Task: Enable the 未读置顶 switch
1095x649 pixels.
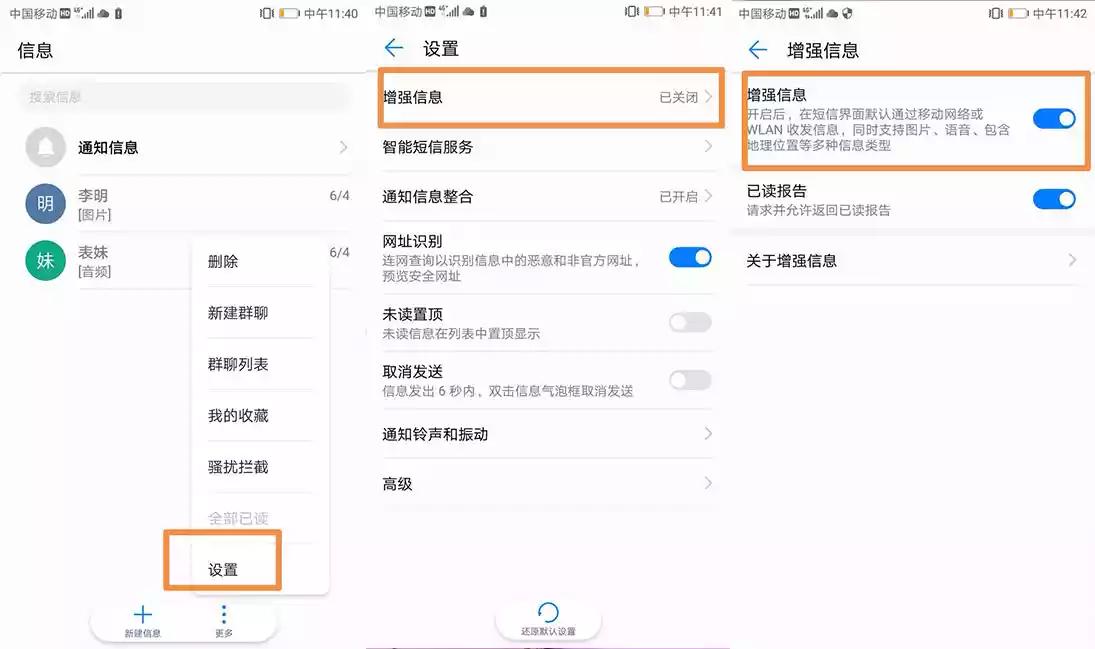Action: 689,322
